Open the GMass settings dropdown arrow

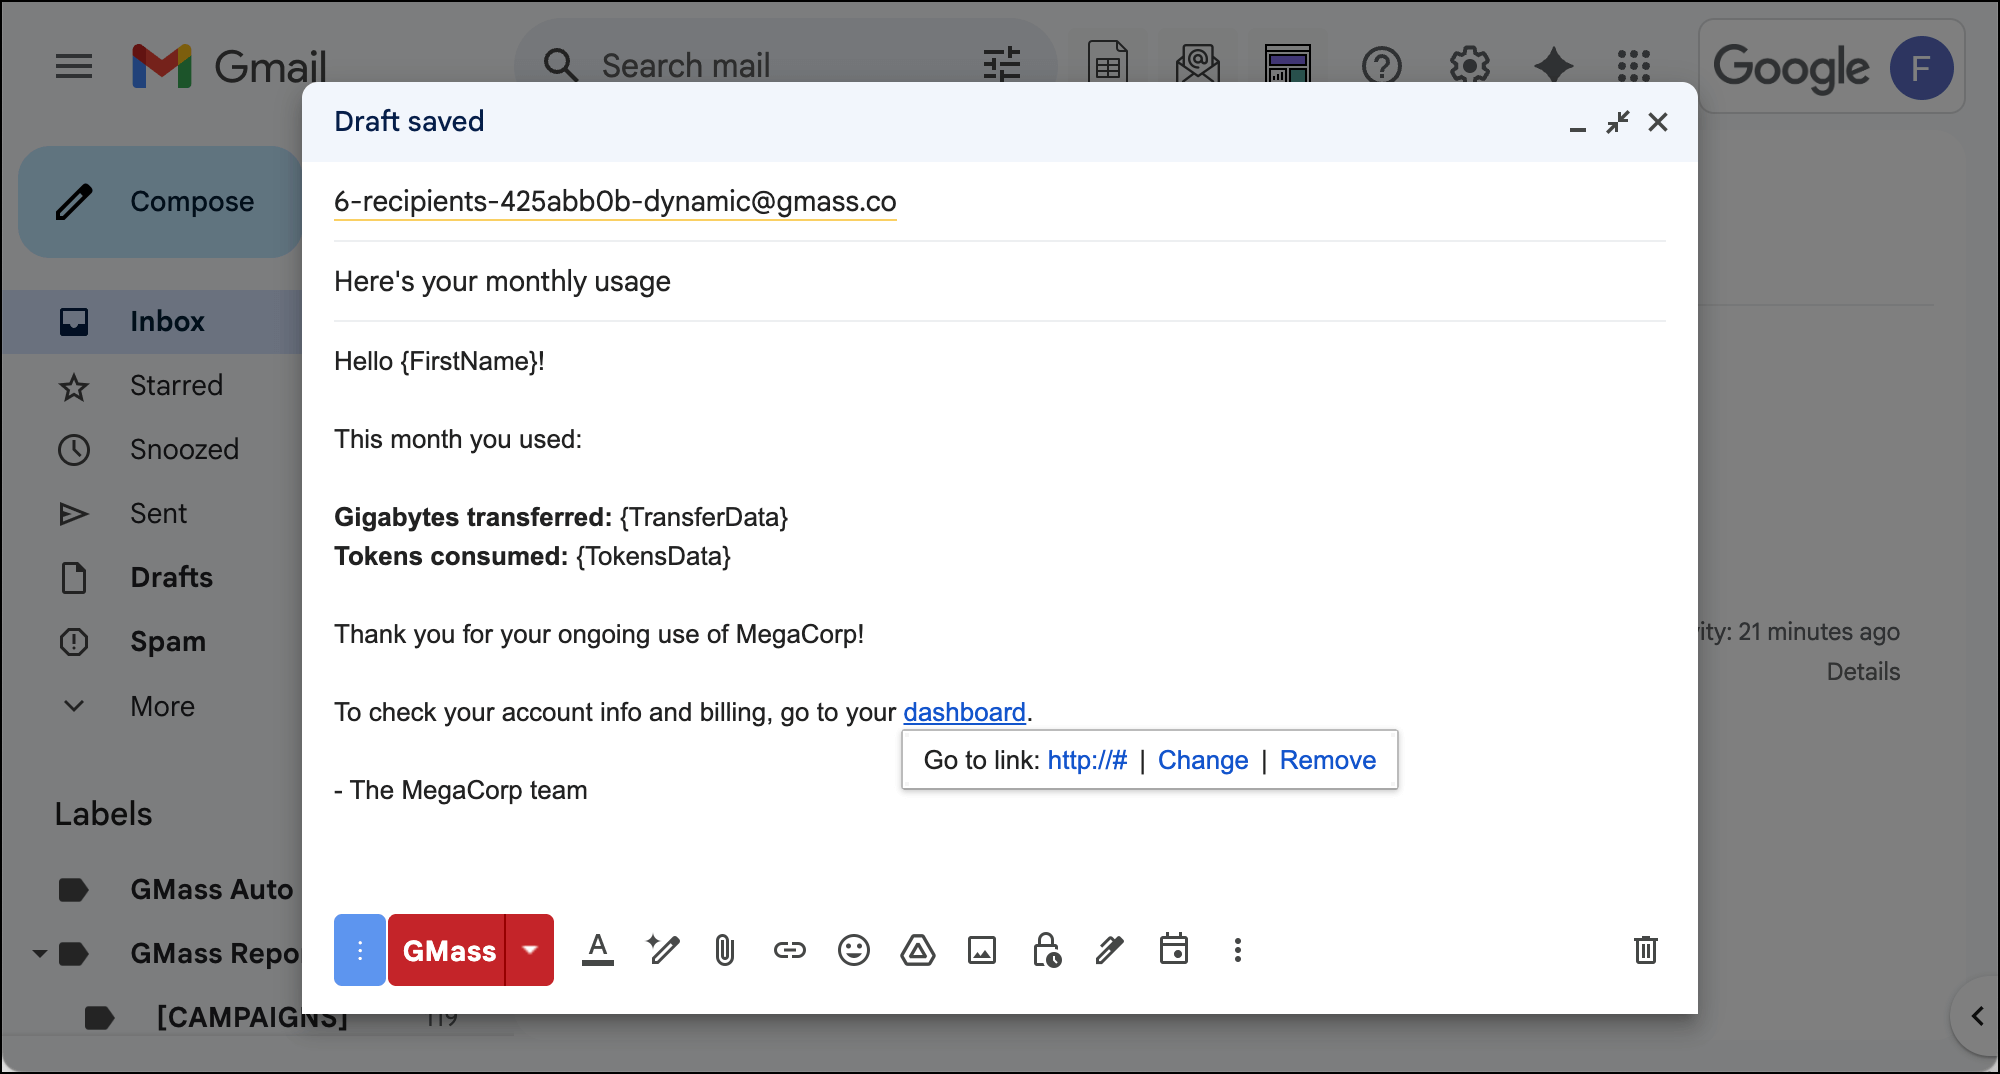tap(530, 950)
